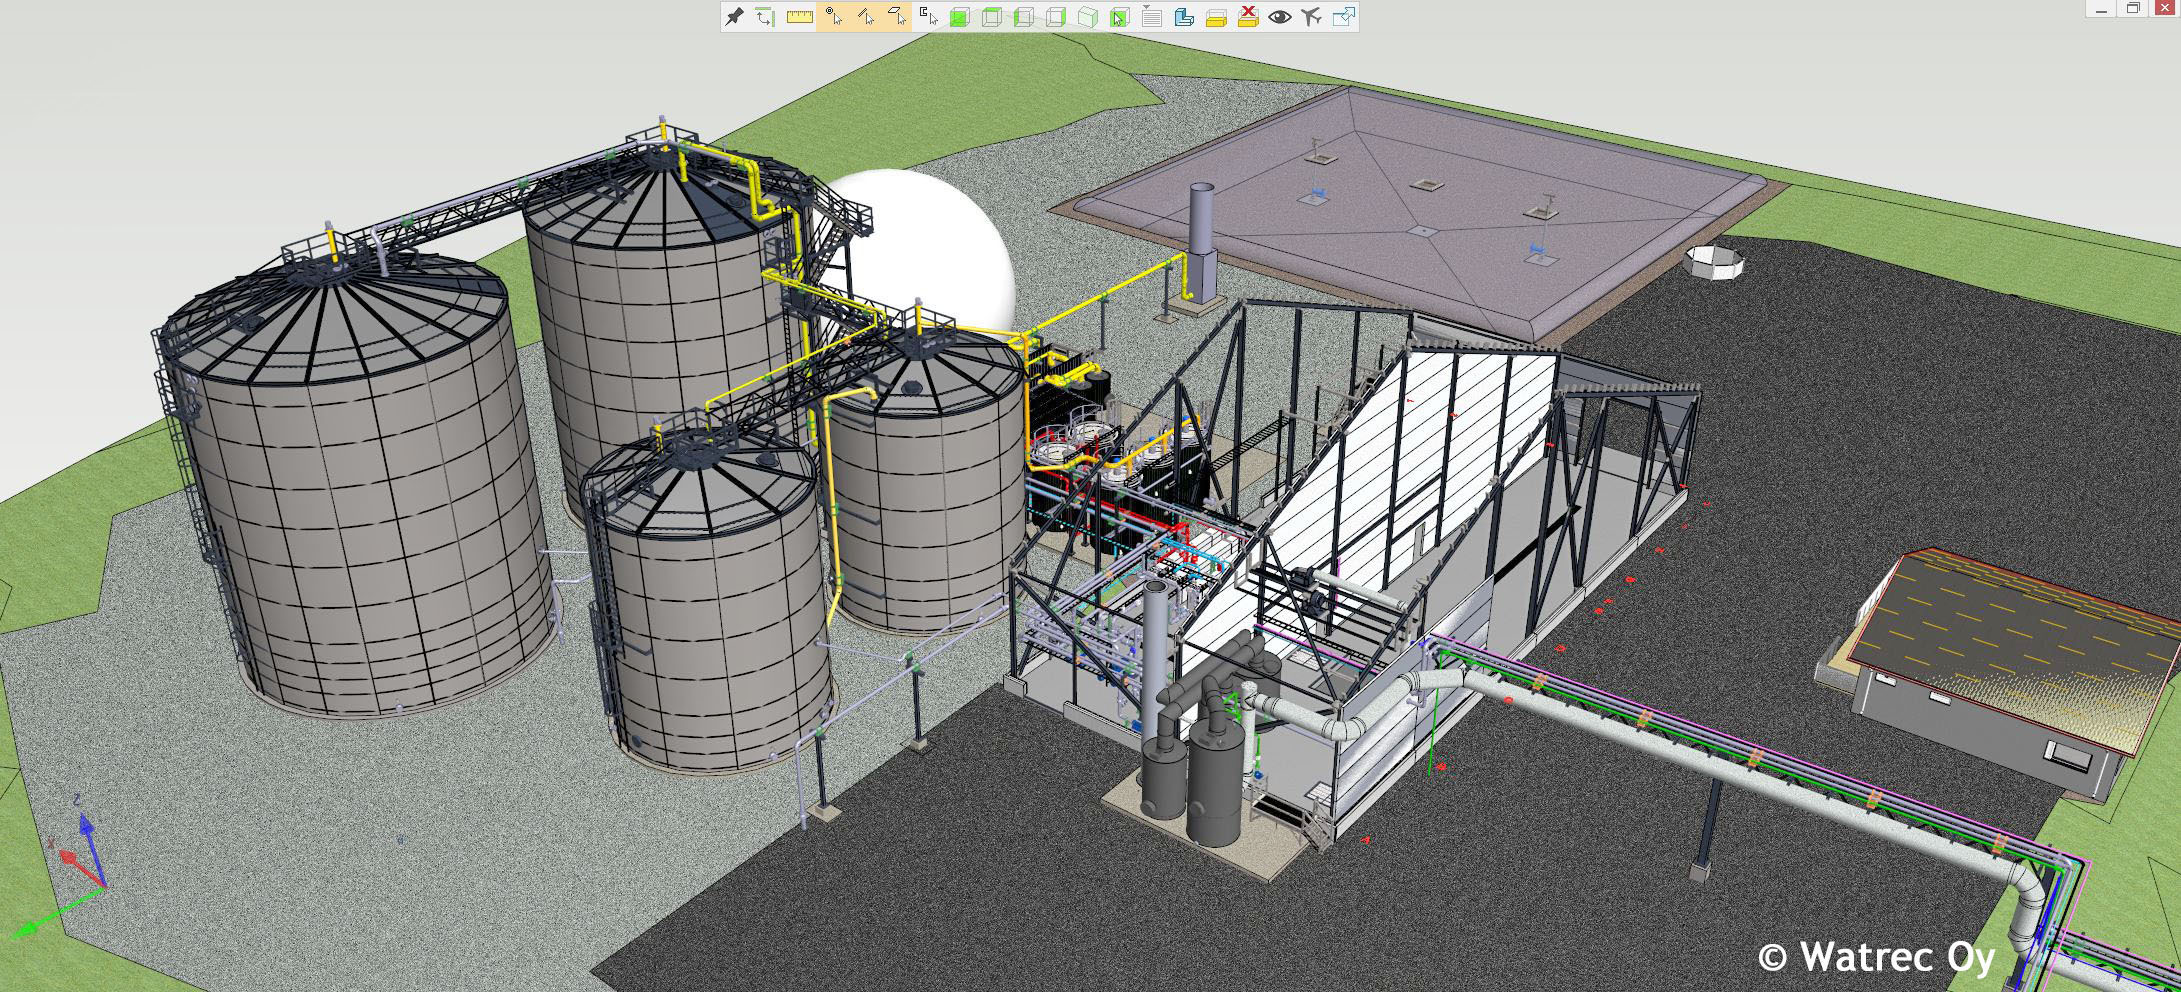Toggle the parallel lines snap selection tool
Screen dimensions: 2181x992
click(865, 17)
